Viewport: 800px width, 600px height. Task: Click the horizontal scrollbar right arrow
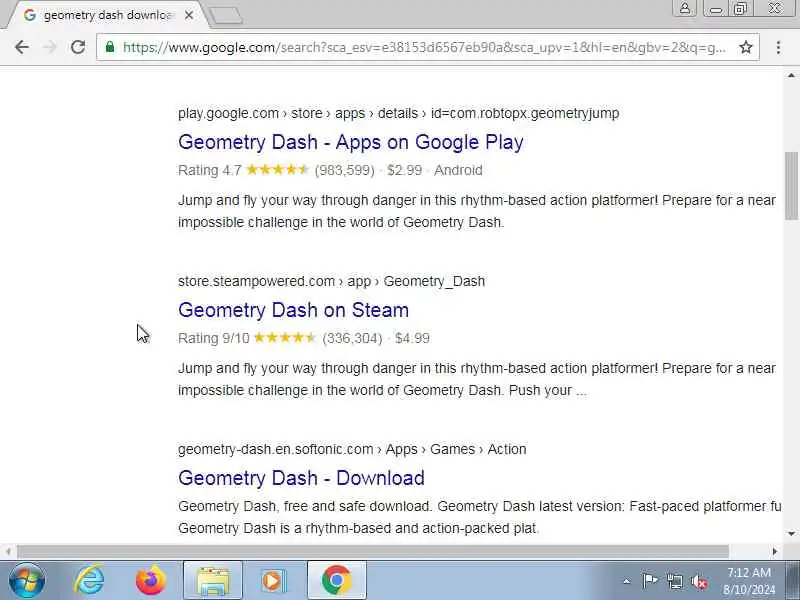coord(774,552)
